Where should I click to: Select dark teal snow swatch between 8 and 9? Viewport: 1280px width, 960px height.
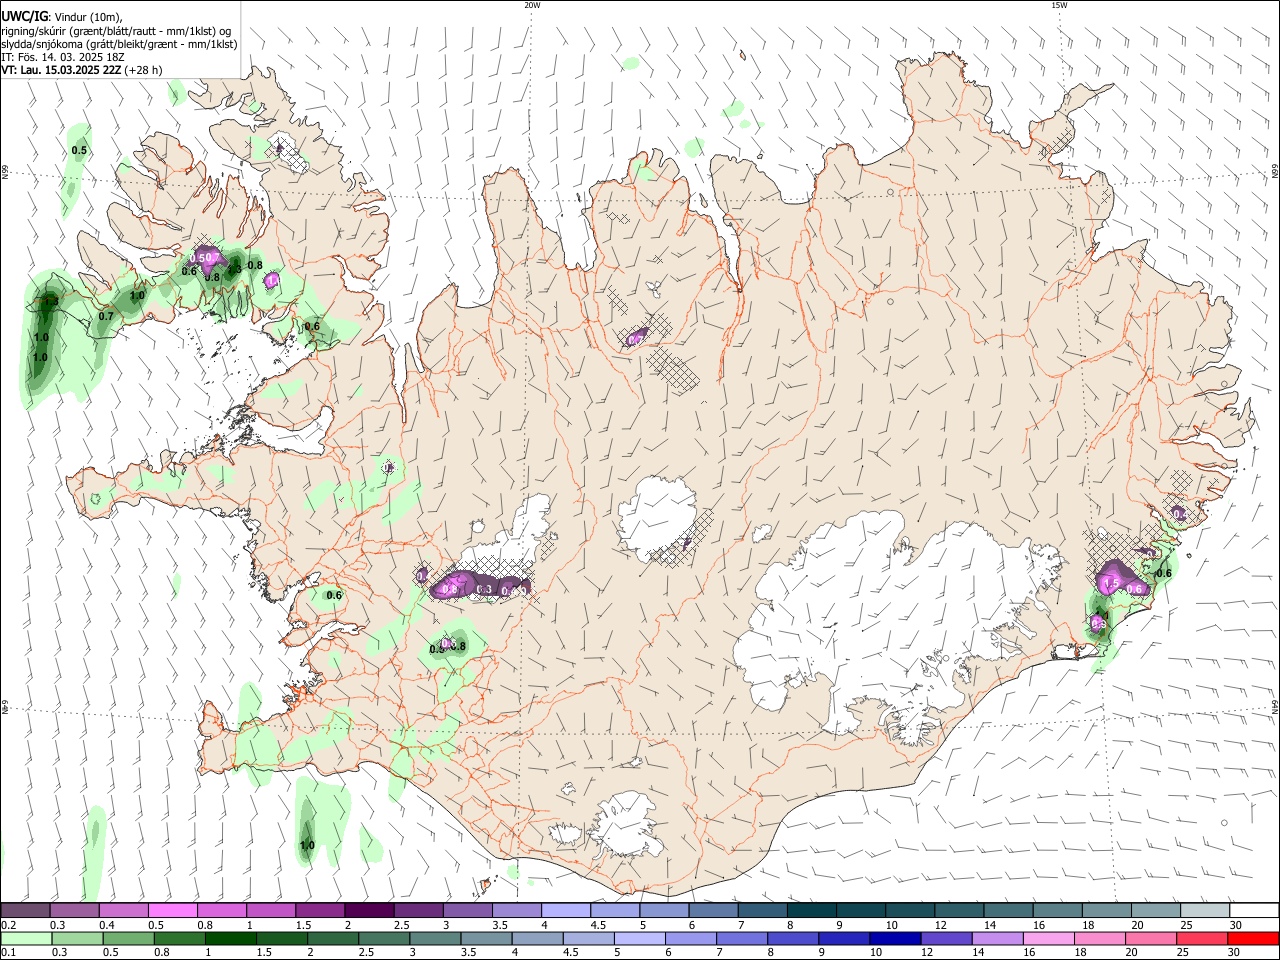pyautogui.click(x=812, y=910)
